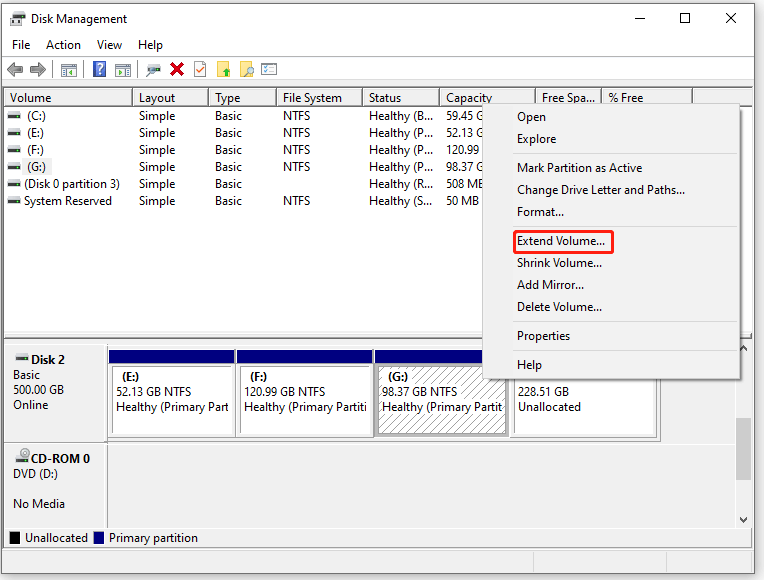Click NTFS file system cell for C:
Image resolution: width=764 pixels, height=580 pixels.
click(x=296, y=116)
